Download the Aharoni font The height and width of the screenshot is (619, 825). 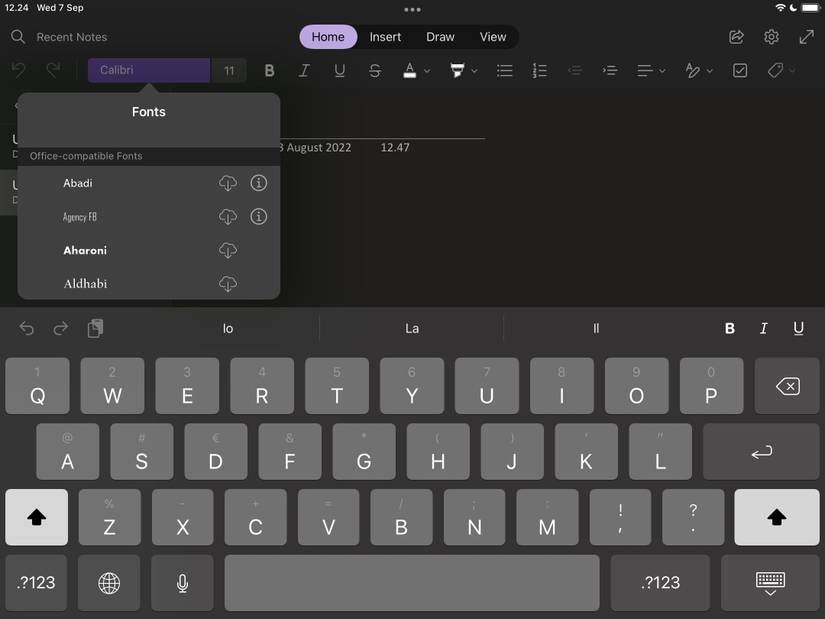(x=228, y=250)
